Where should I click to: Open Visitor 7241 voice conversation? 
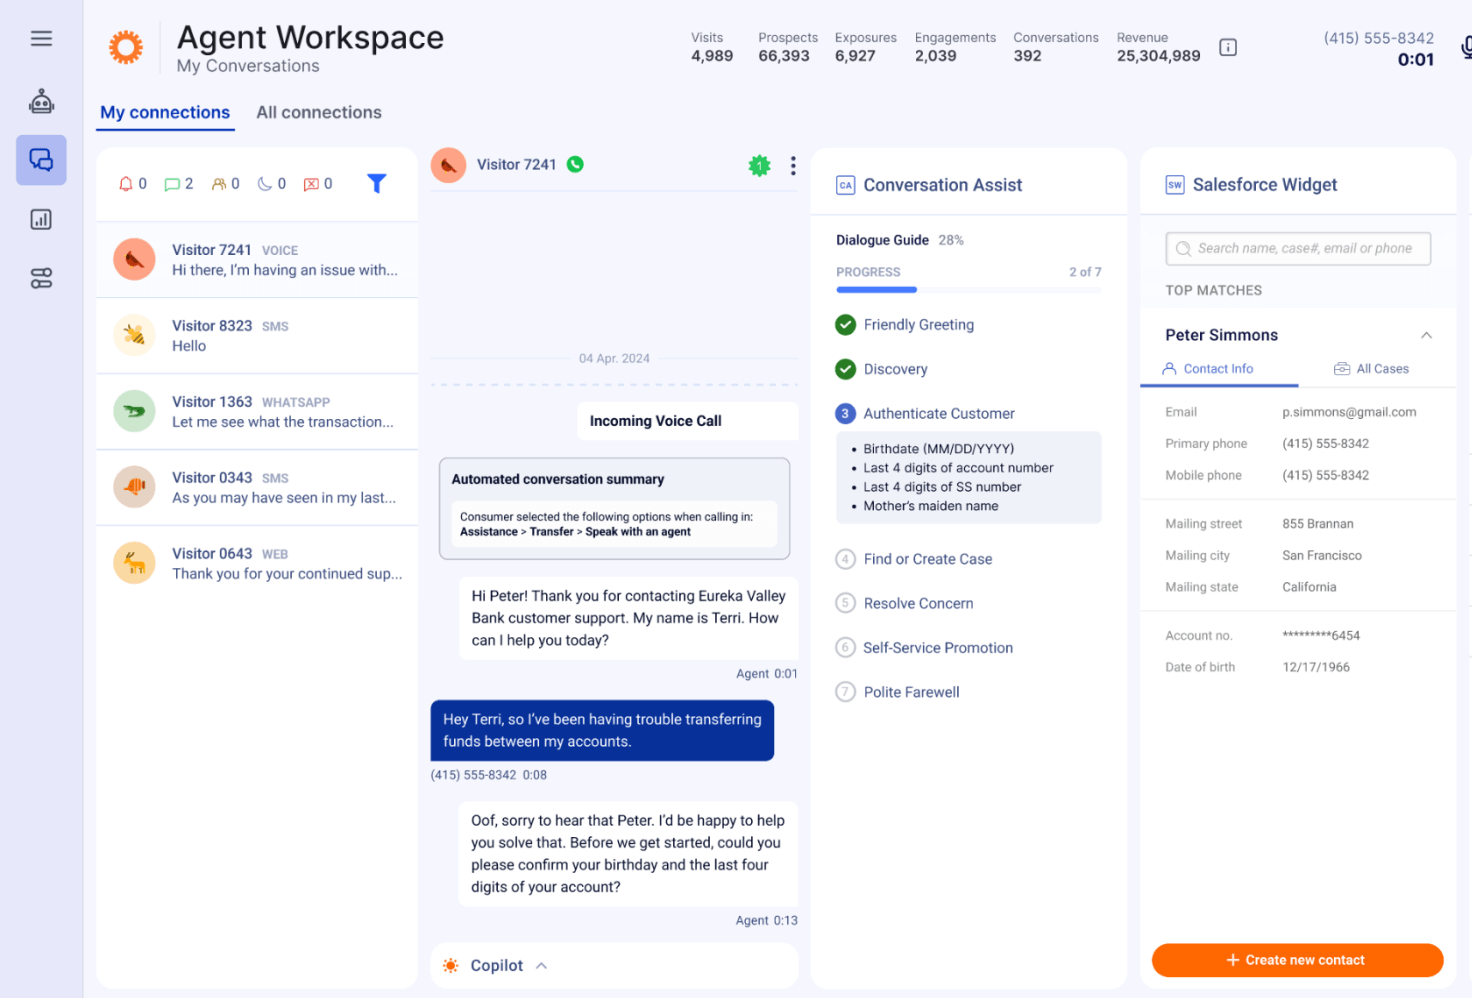coord(257,260)
